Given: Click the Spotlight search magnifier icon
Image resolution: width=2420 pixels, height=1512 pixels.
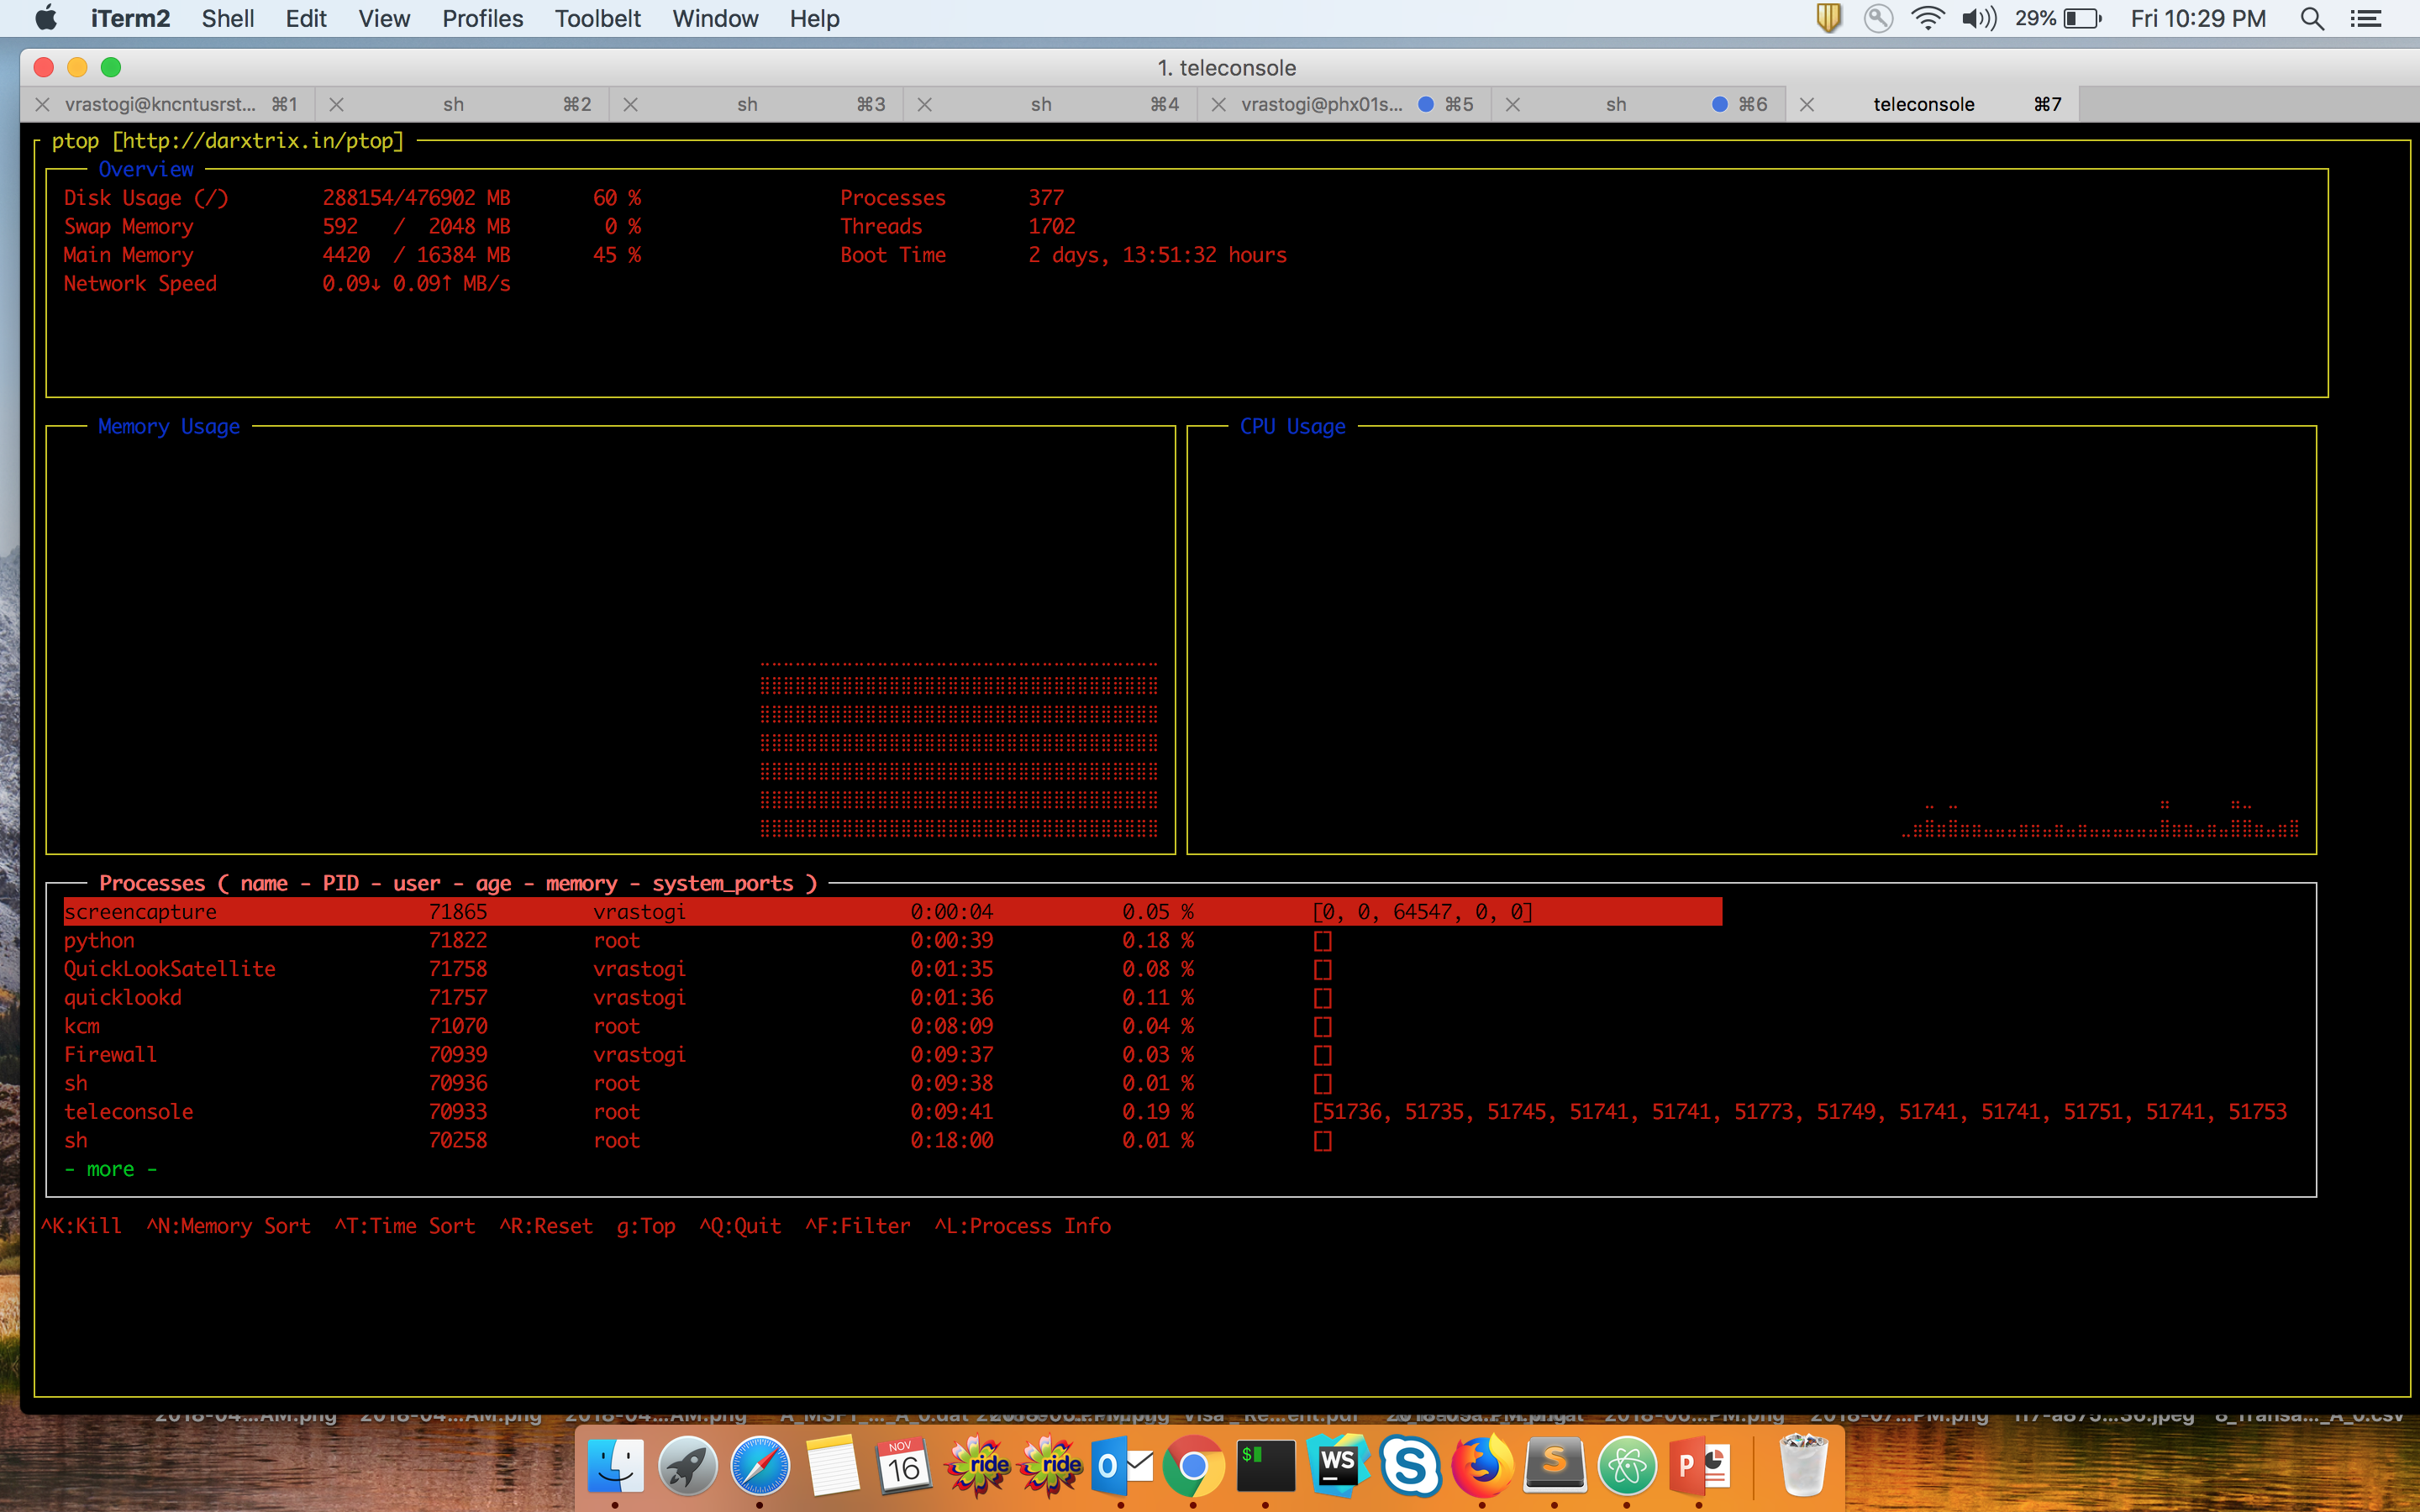Looking at the screenshot, I should [x=2311, y=19].
